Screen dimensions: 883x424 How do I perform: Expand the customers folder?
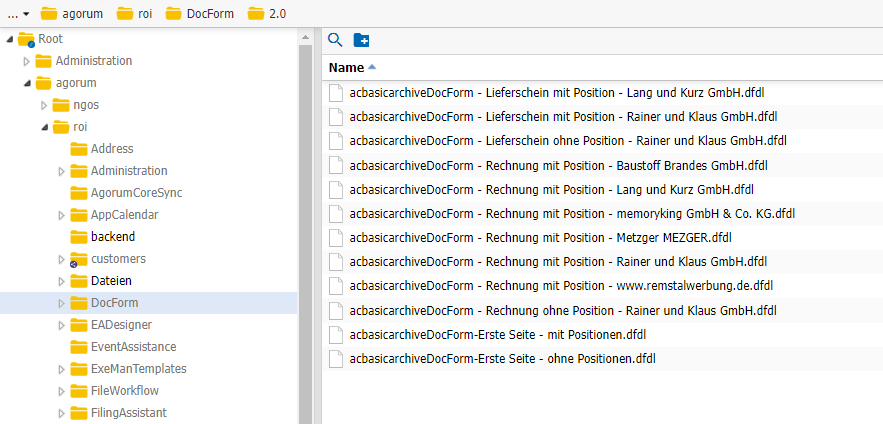coord(62,259)
